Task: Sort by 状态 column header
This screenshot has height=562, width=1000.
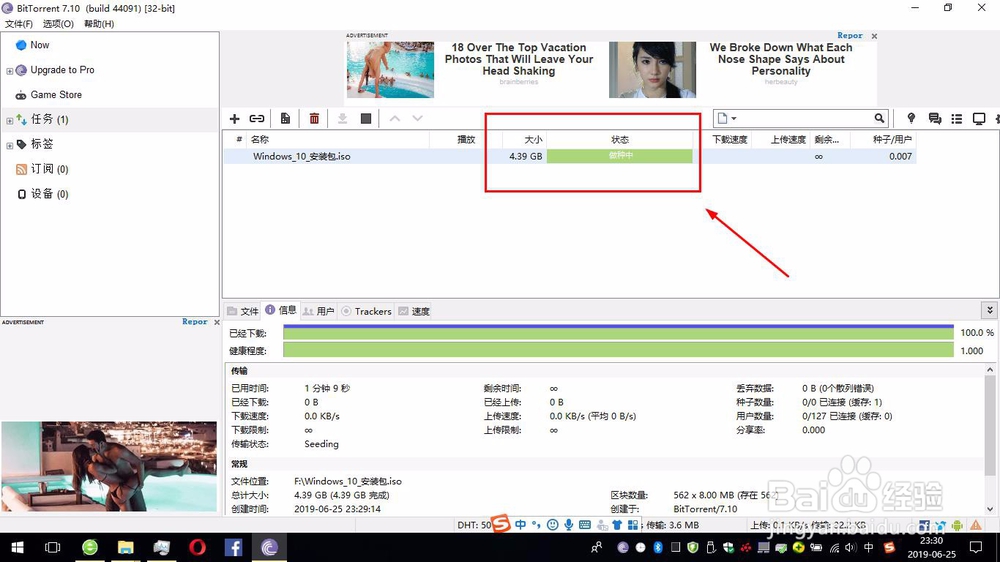Action: [x=620, y=139]
